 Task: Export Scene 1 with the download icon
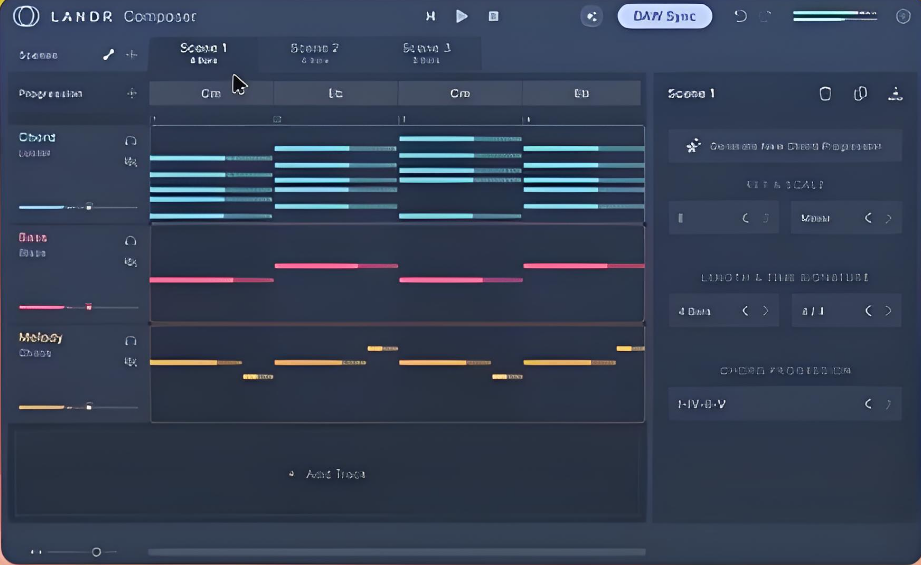point(895,94)
